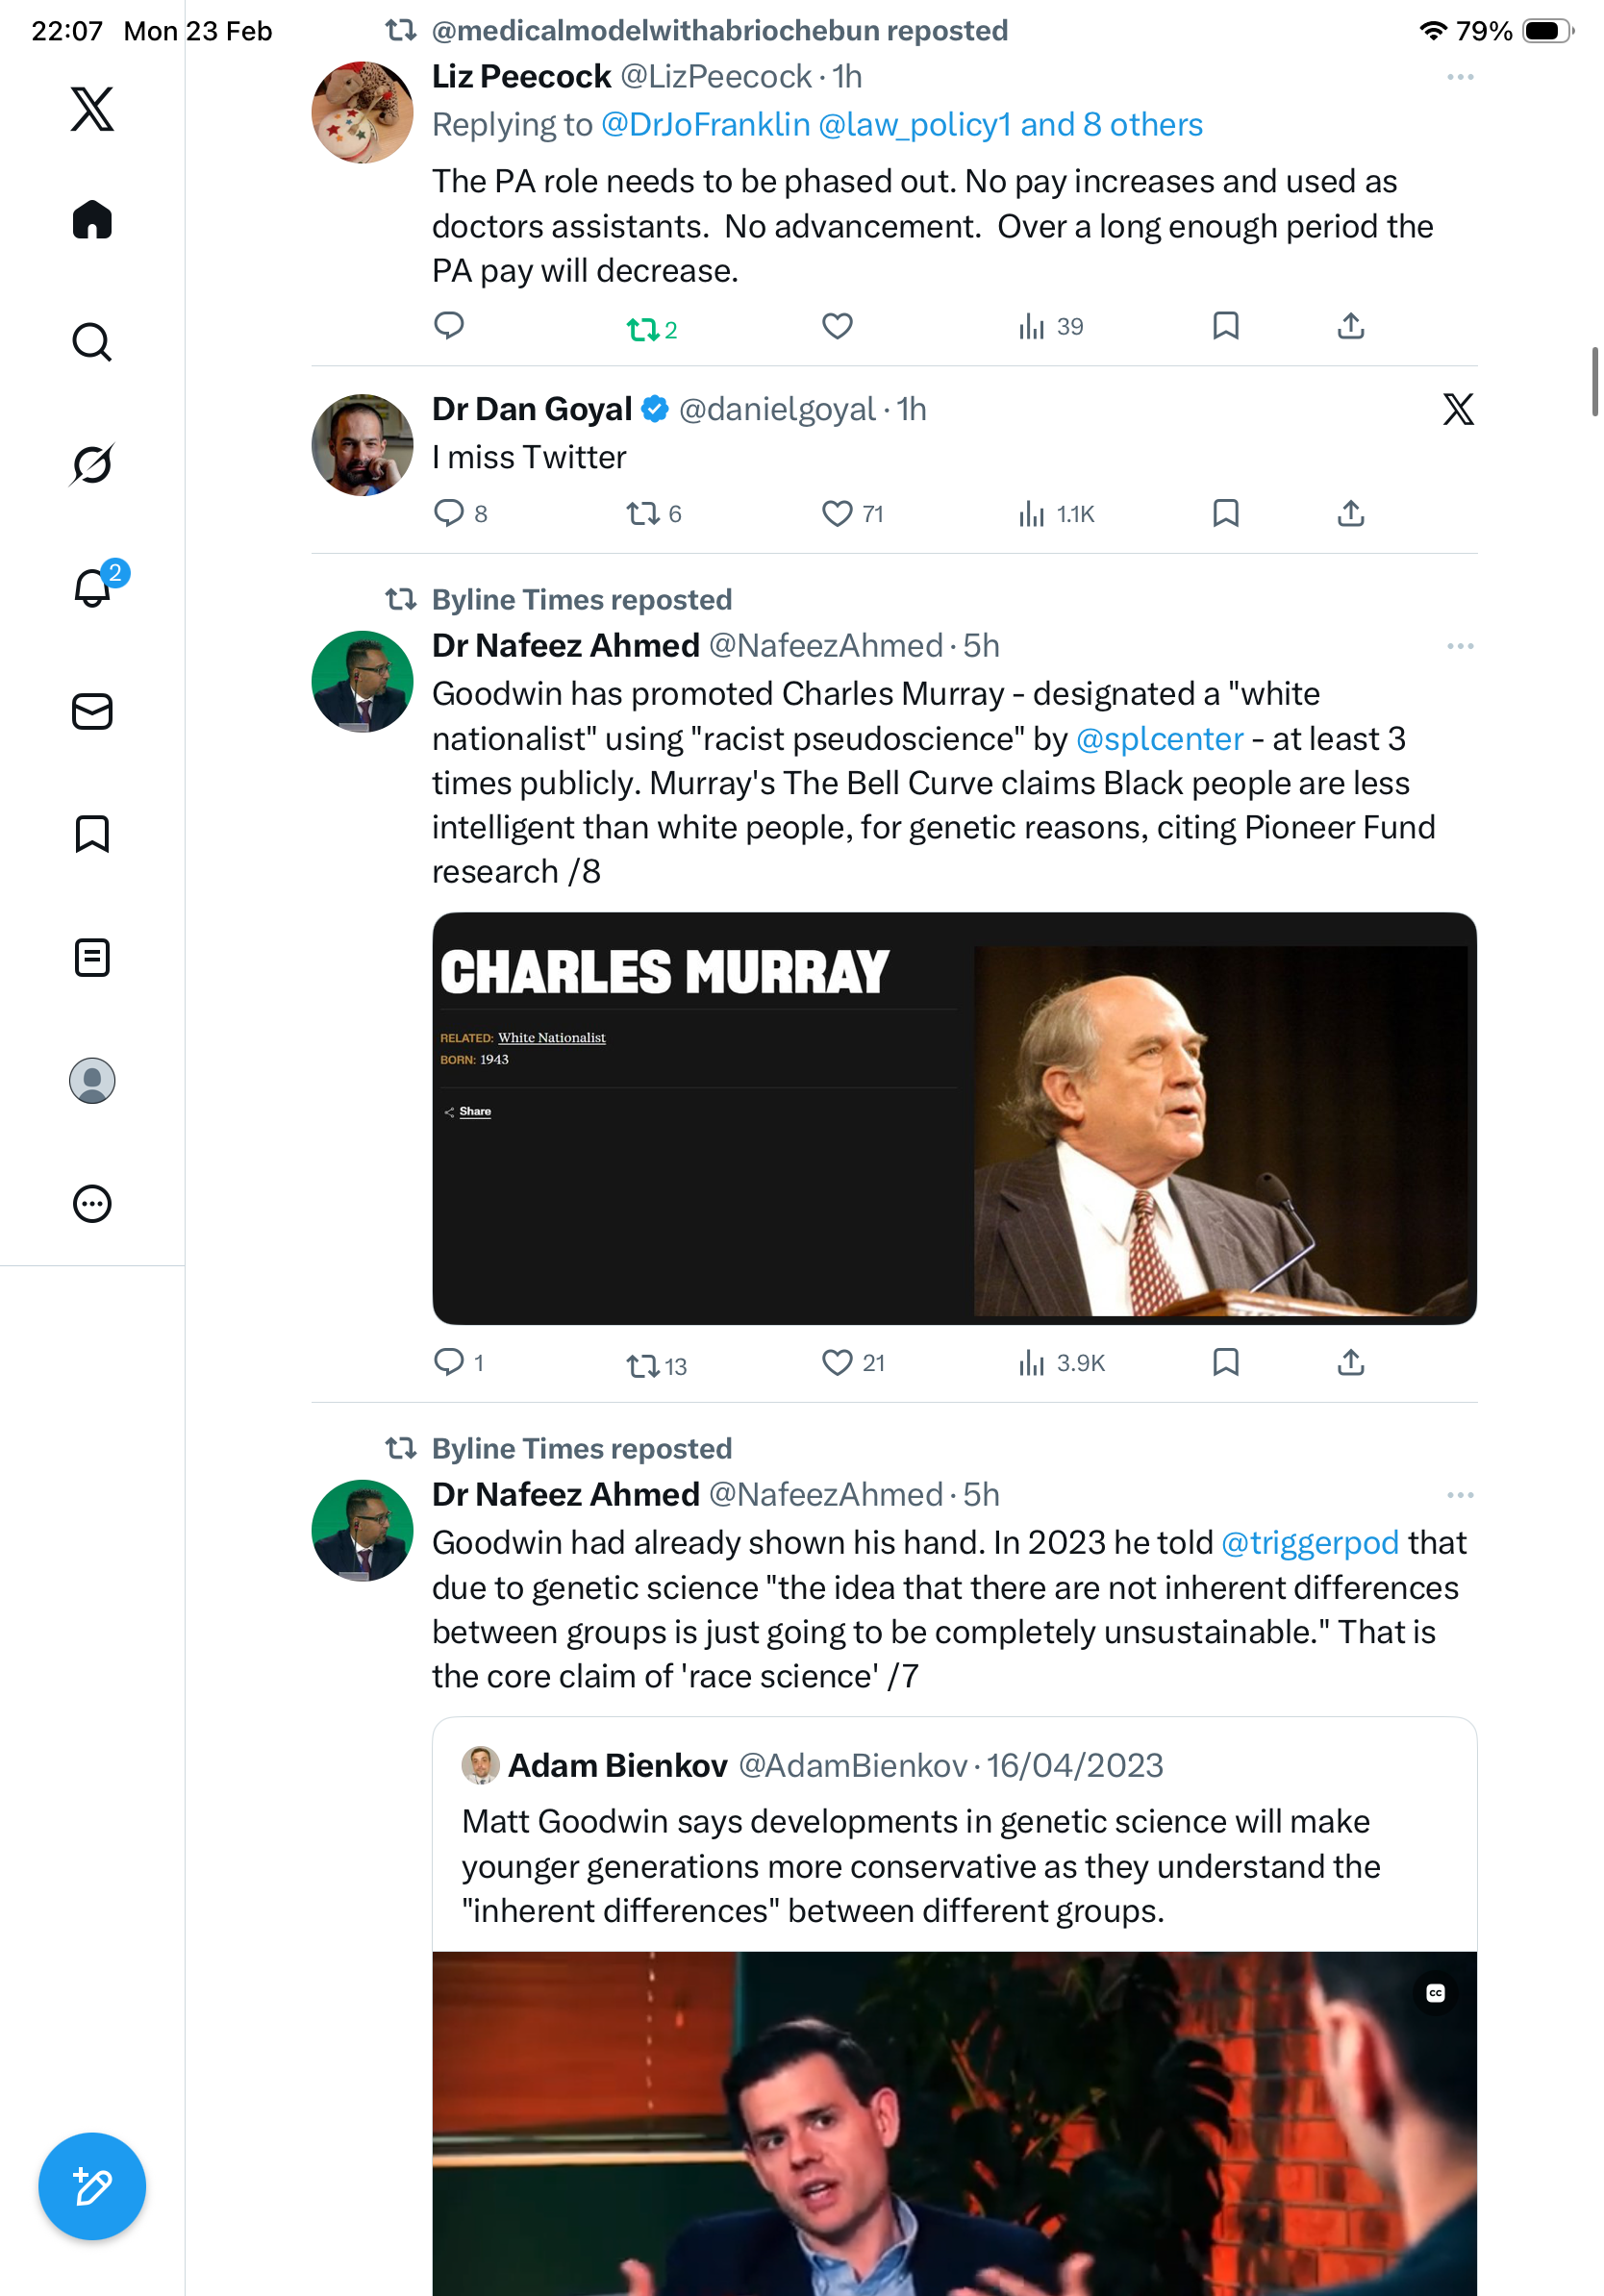Open the Search magnifier in sidebar
This screenshot has height=2296, width=1604.
[92, 342]
